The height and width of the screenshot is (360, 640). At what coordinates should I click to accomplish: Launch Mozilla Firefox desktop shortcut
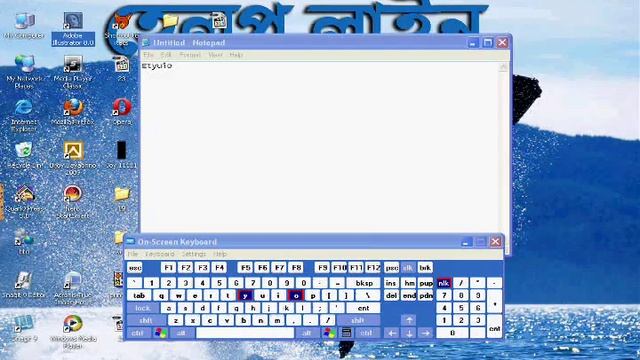point(73,111)
